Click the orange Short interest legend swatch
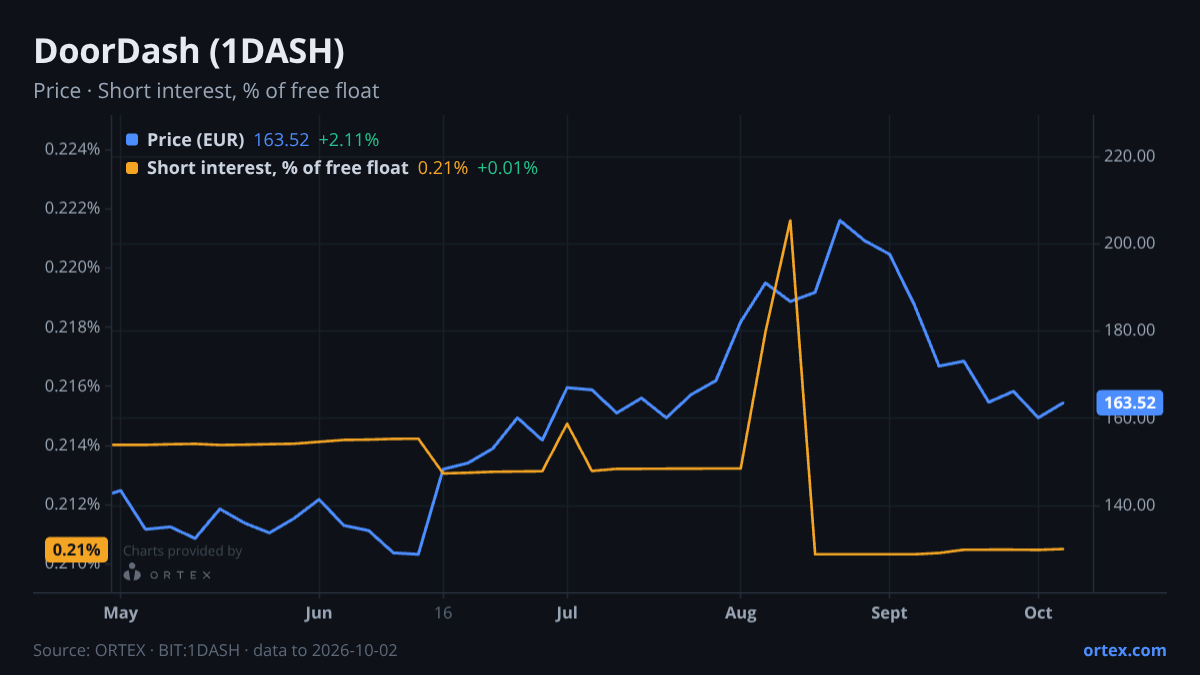This screenshot has width=1200, height=675. 132,168
